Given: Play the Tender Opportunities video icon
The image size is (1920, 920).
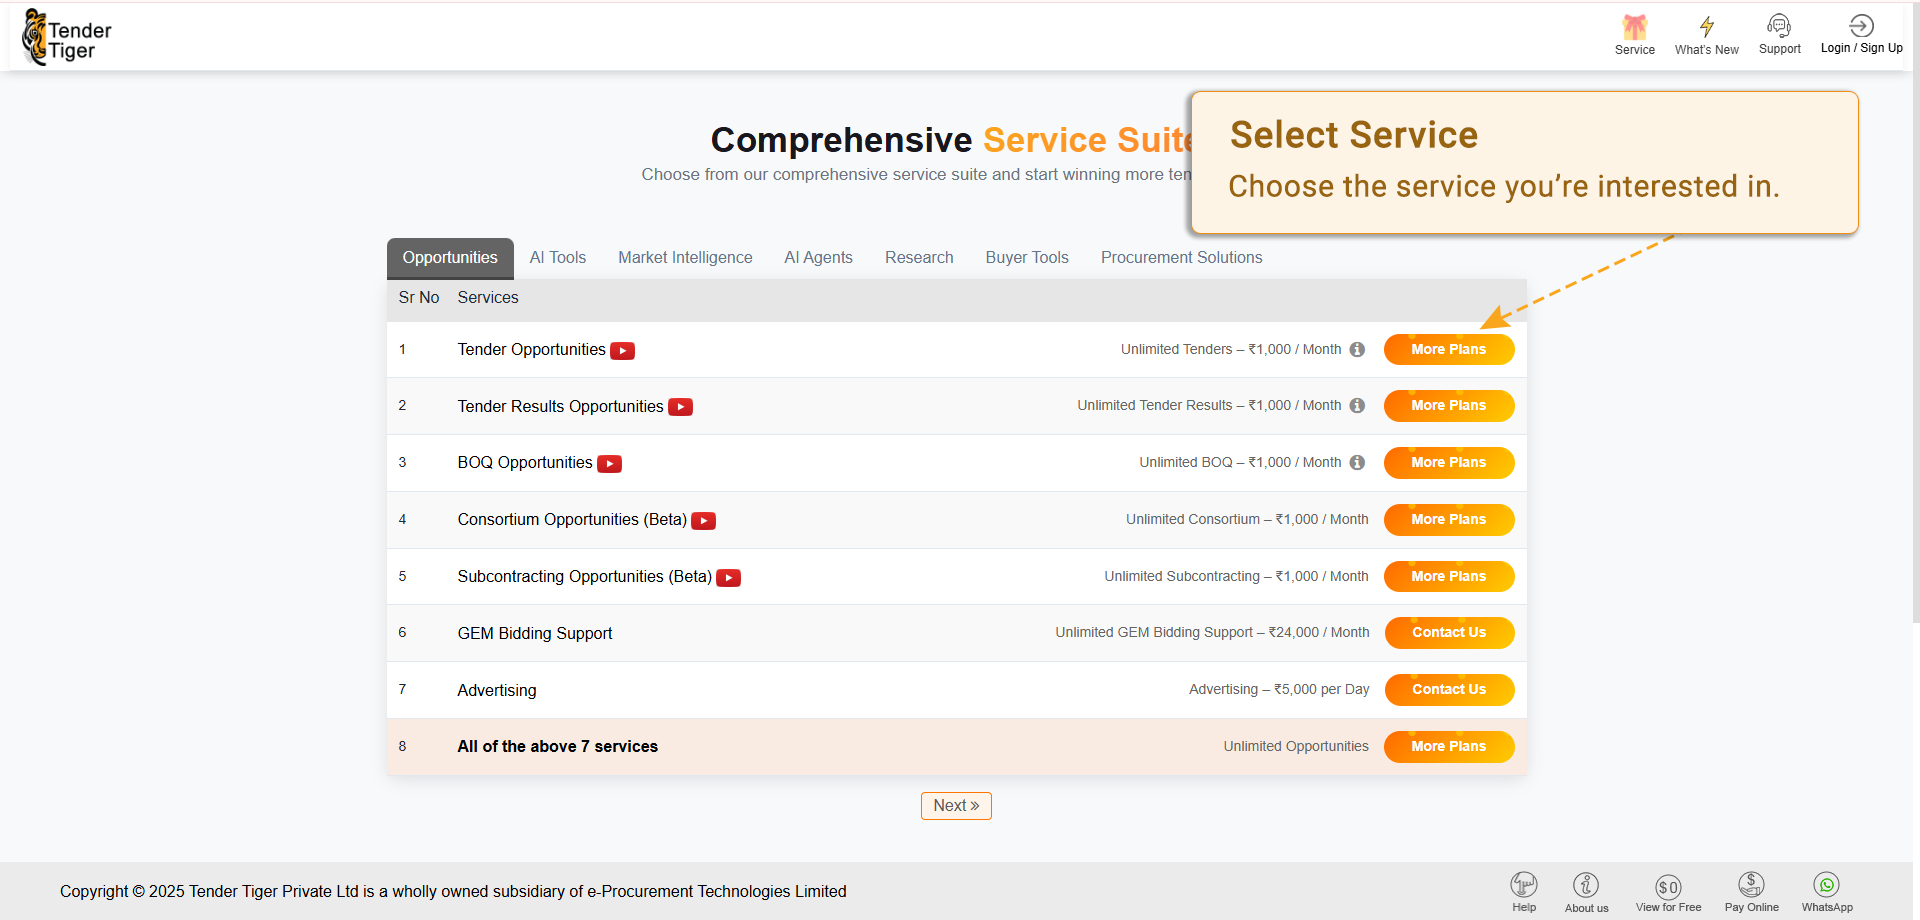Looking at the screenshot, I should pyautogui.click(x=622, y=351).
